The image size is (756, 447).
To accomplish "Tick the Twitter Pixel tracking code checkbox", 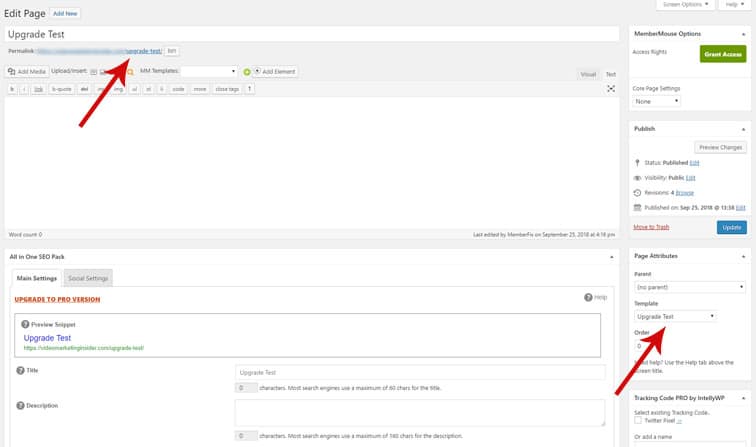I will coord(638,420).
